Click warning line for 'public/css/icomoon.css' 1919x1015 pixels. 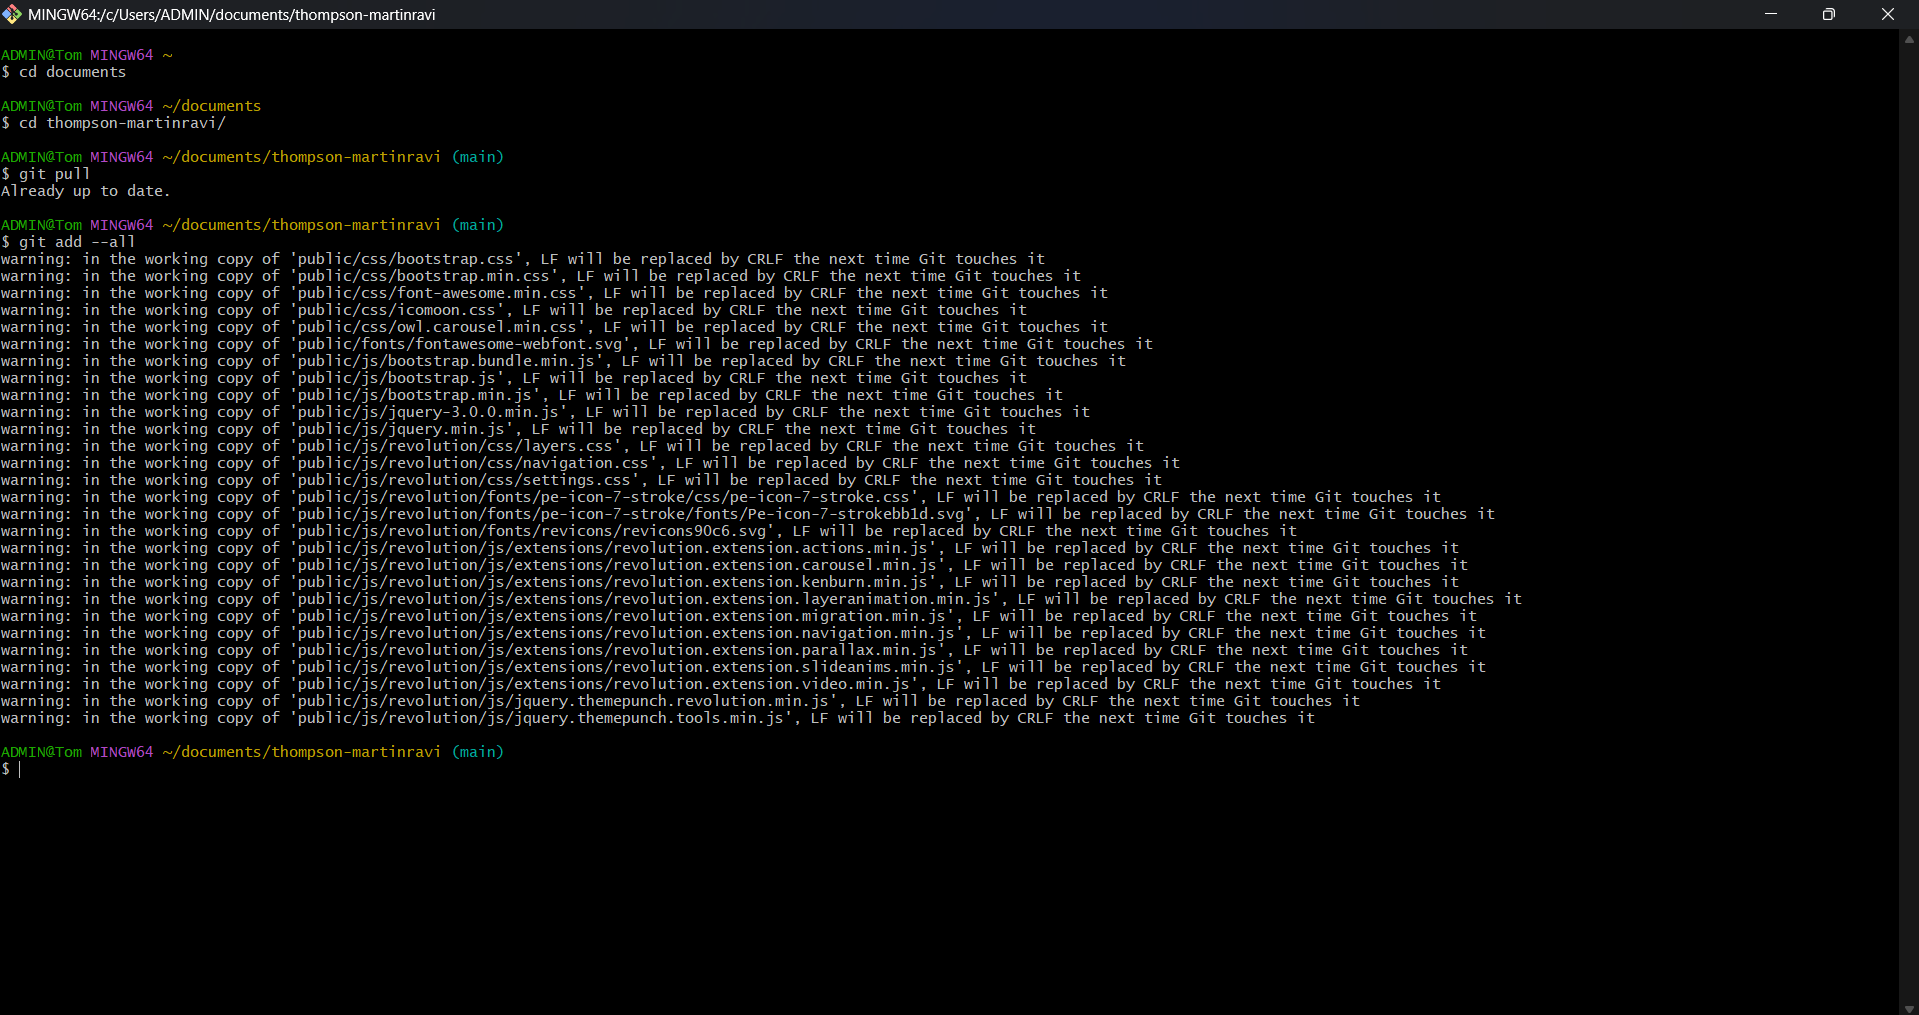(514, 310)
